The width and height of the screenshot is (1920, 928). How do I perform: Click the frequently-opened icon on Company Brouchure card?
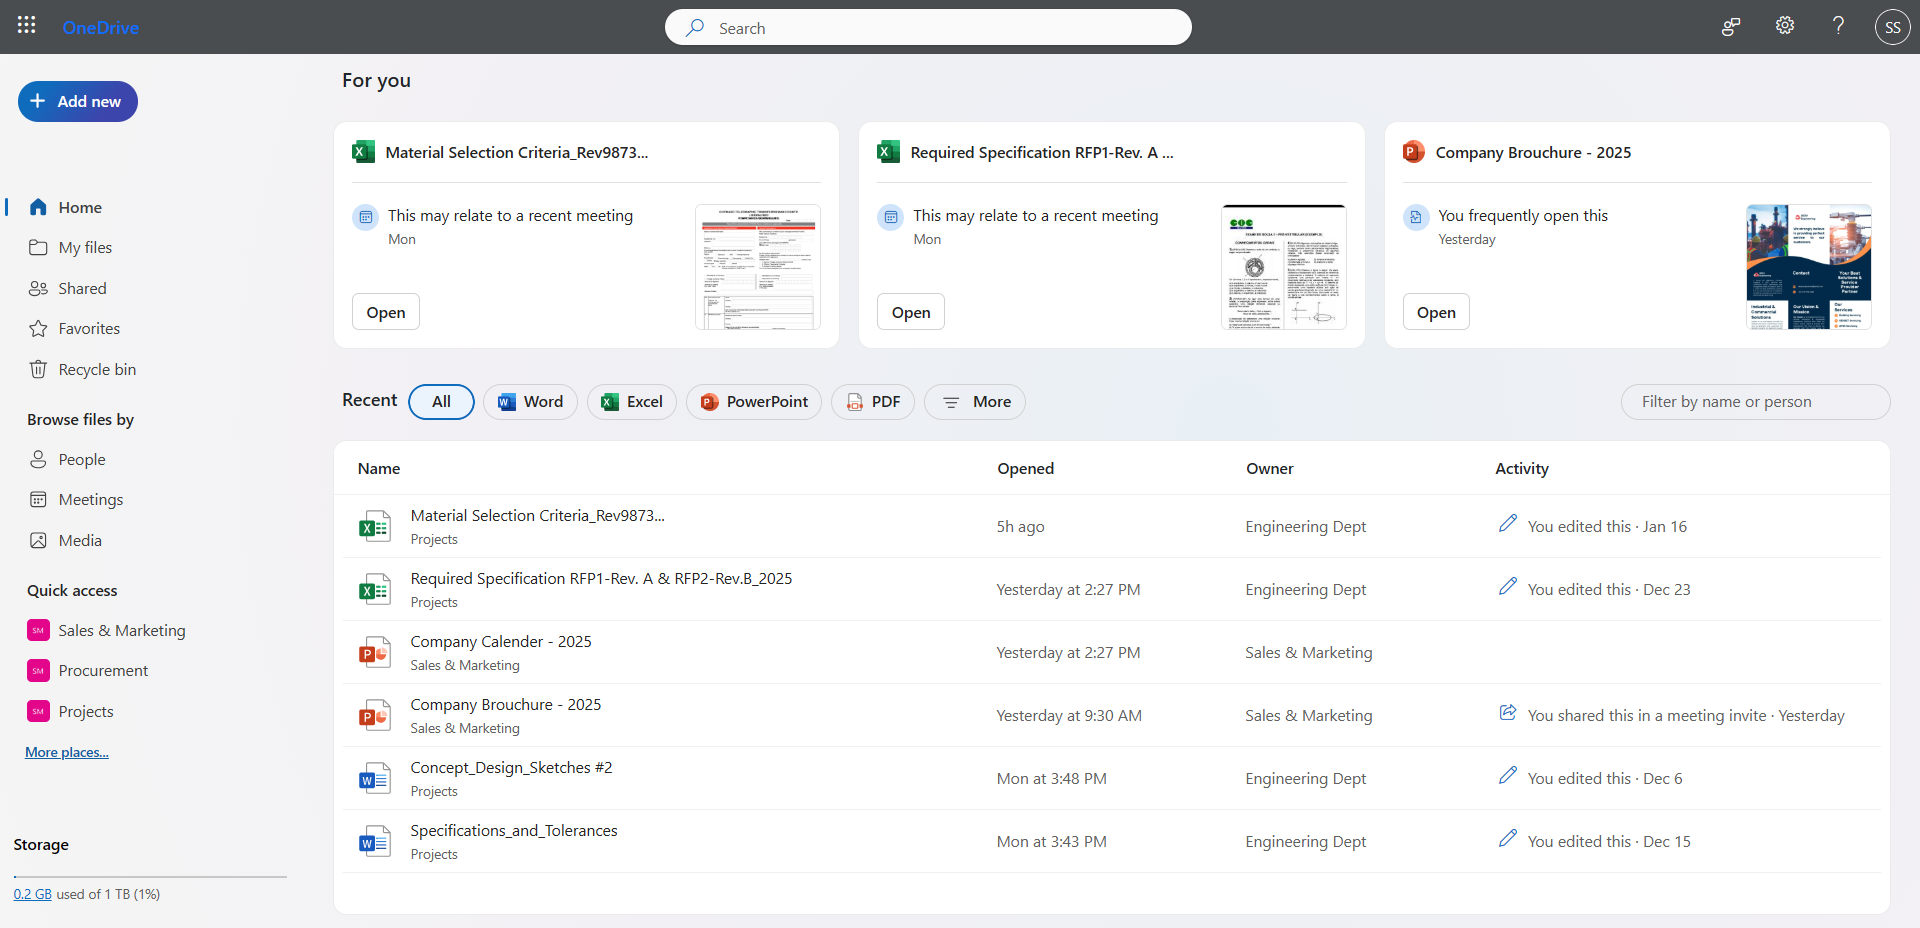click(1416, 217)
